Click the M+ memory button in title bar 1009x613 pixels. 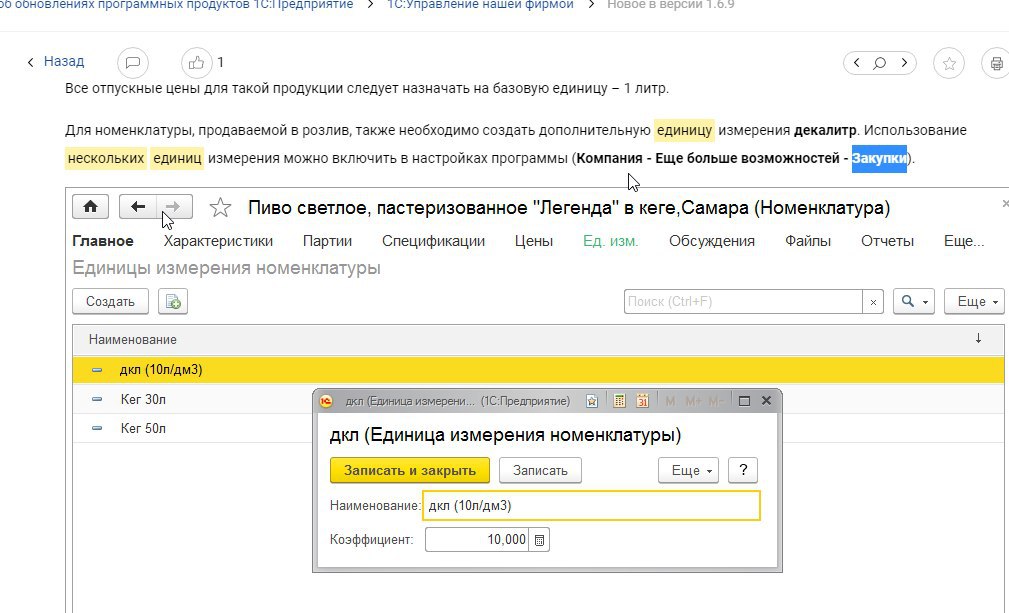click(693, 401)
